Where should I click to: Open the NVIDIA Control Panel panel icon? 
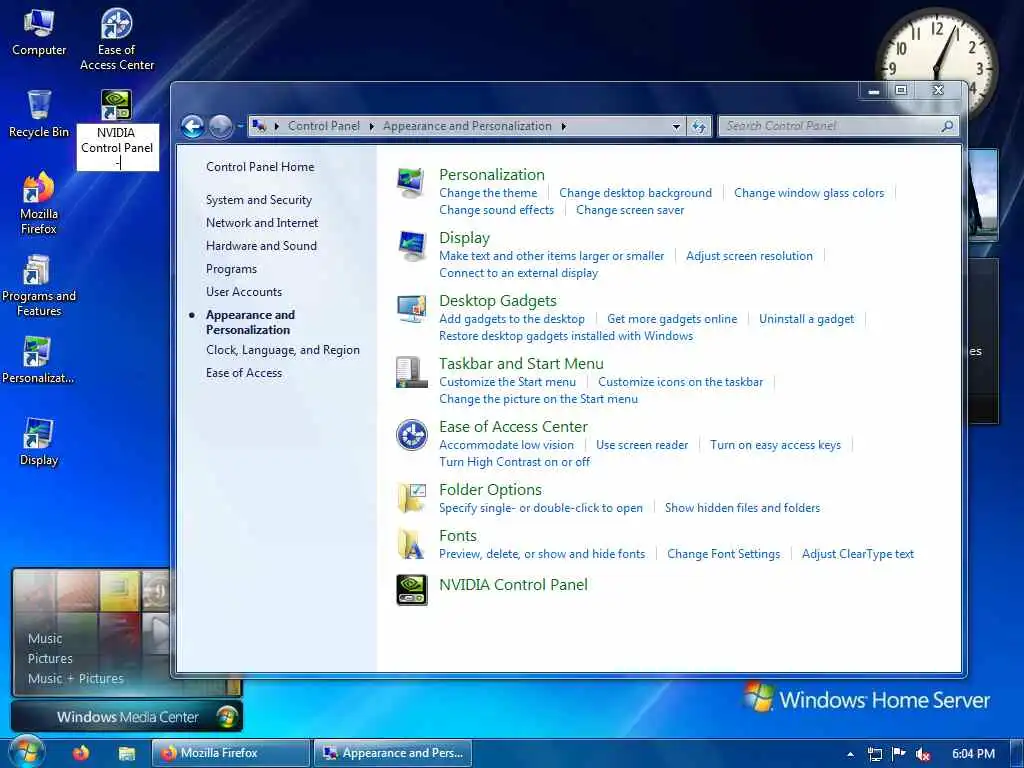click(x=411, y=590)
